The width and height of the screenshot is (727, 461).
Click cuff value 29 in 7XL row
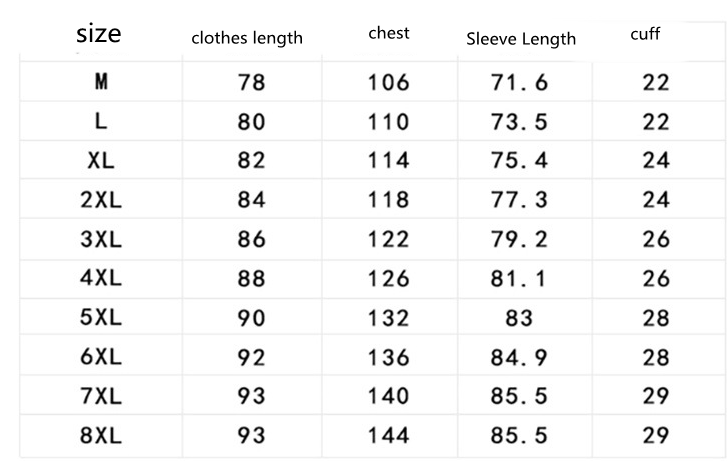pos(656,396)
